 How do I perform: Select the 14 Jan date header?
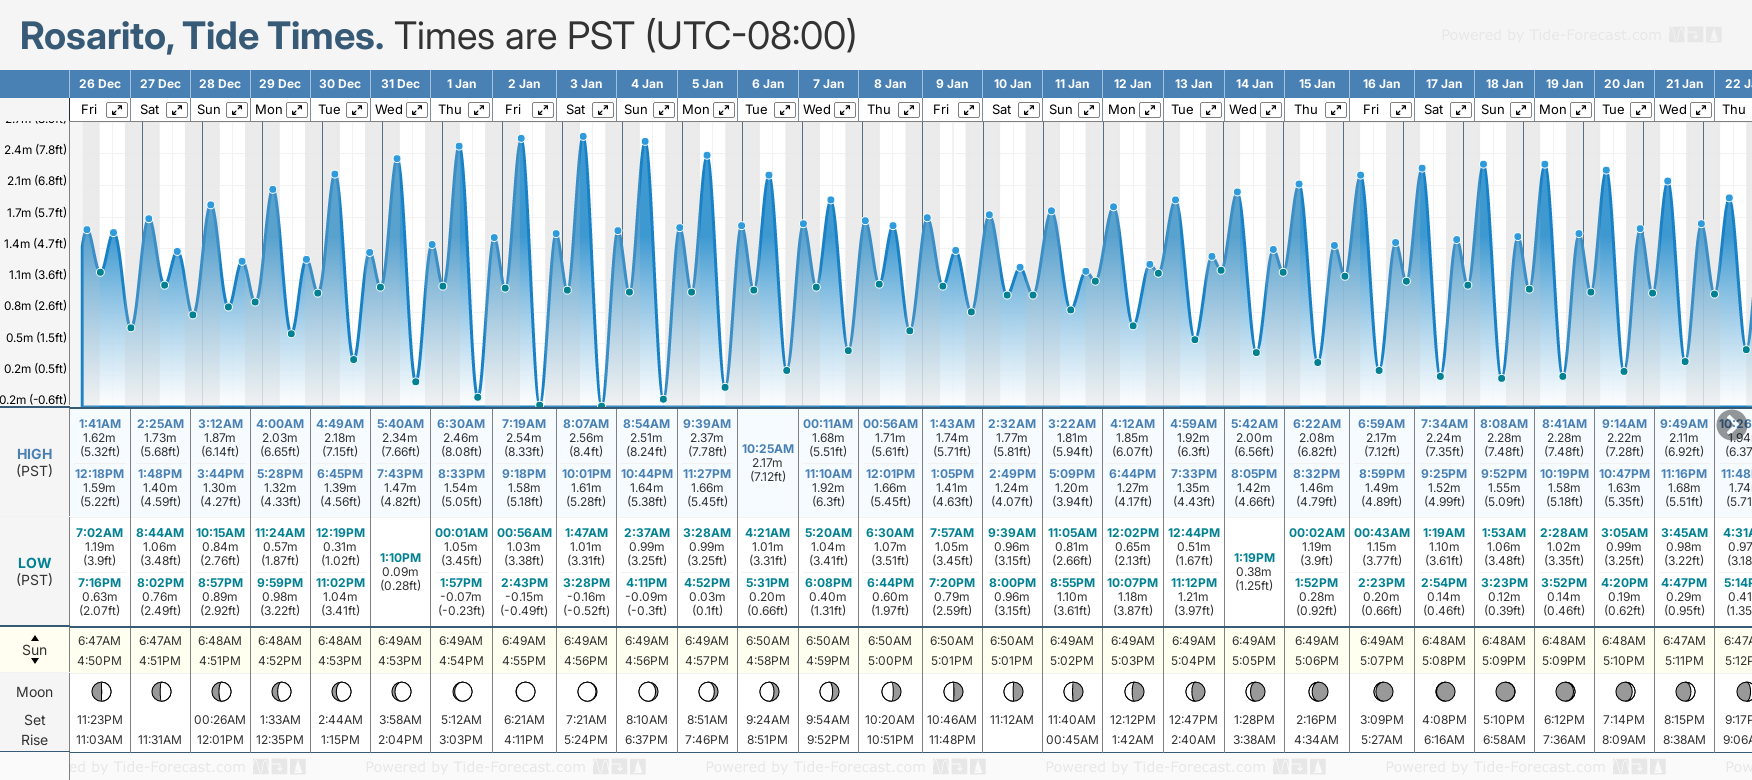point(1254,84)
